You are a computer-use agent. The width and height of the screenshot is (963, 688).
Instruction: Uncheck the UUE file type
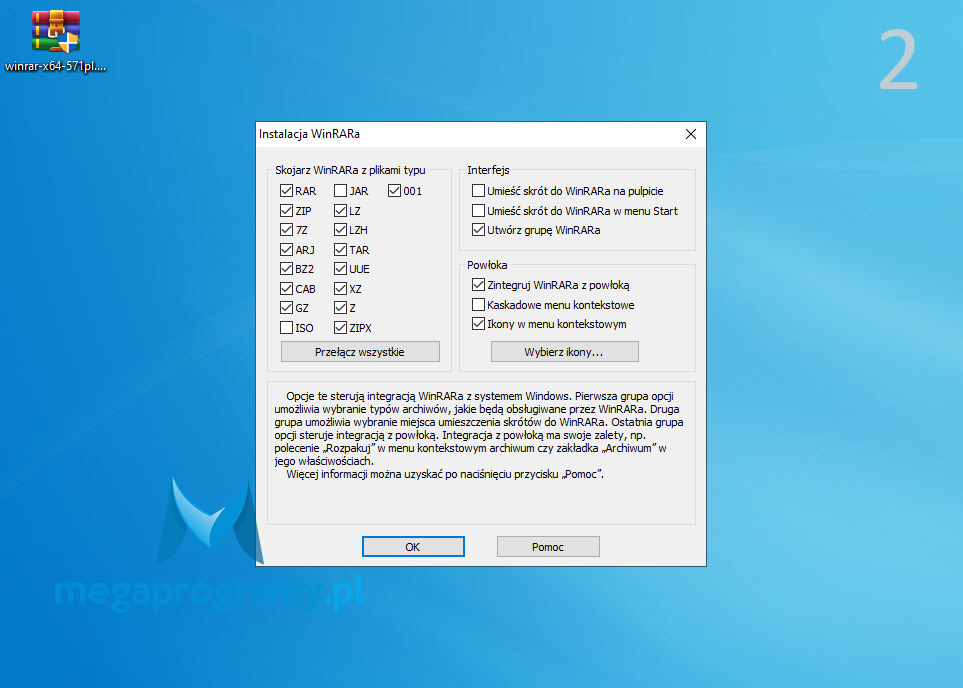tap(340, 269)
